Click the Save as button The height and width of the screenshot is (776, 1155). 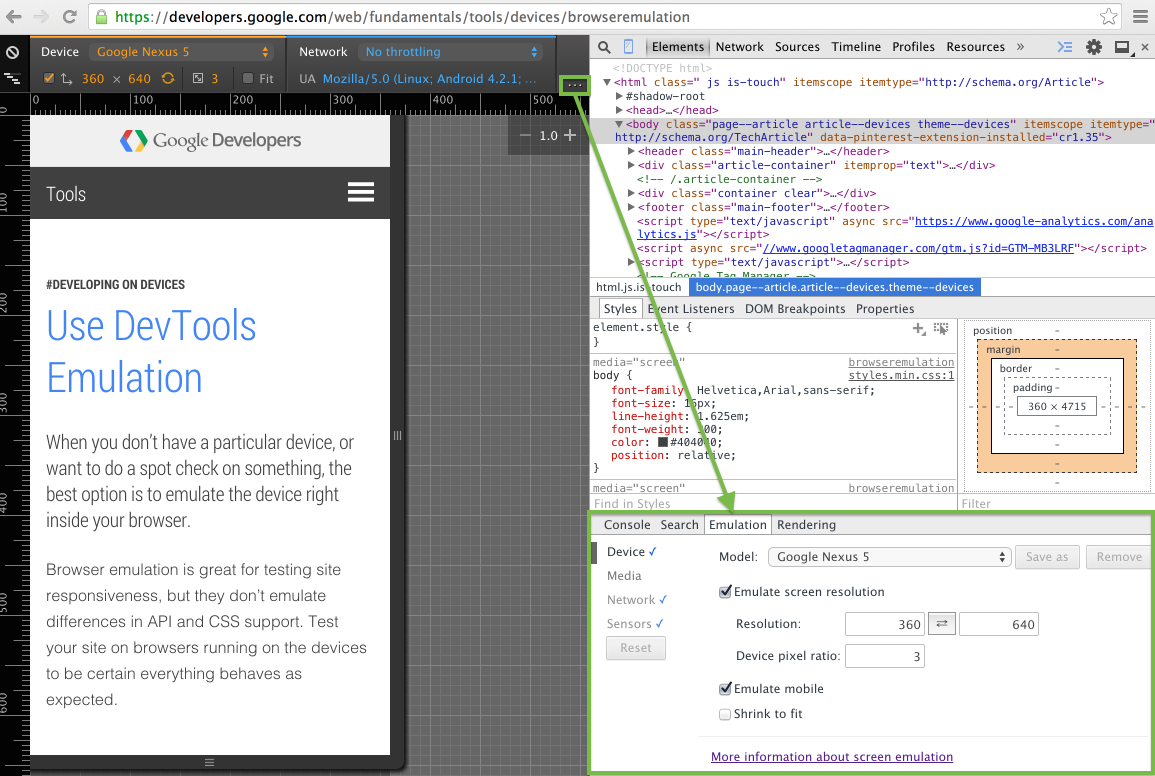click(x=1047, y=557)
